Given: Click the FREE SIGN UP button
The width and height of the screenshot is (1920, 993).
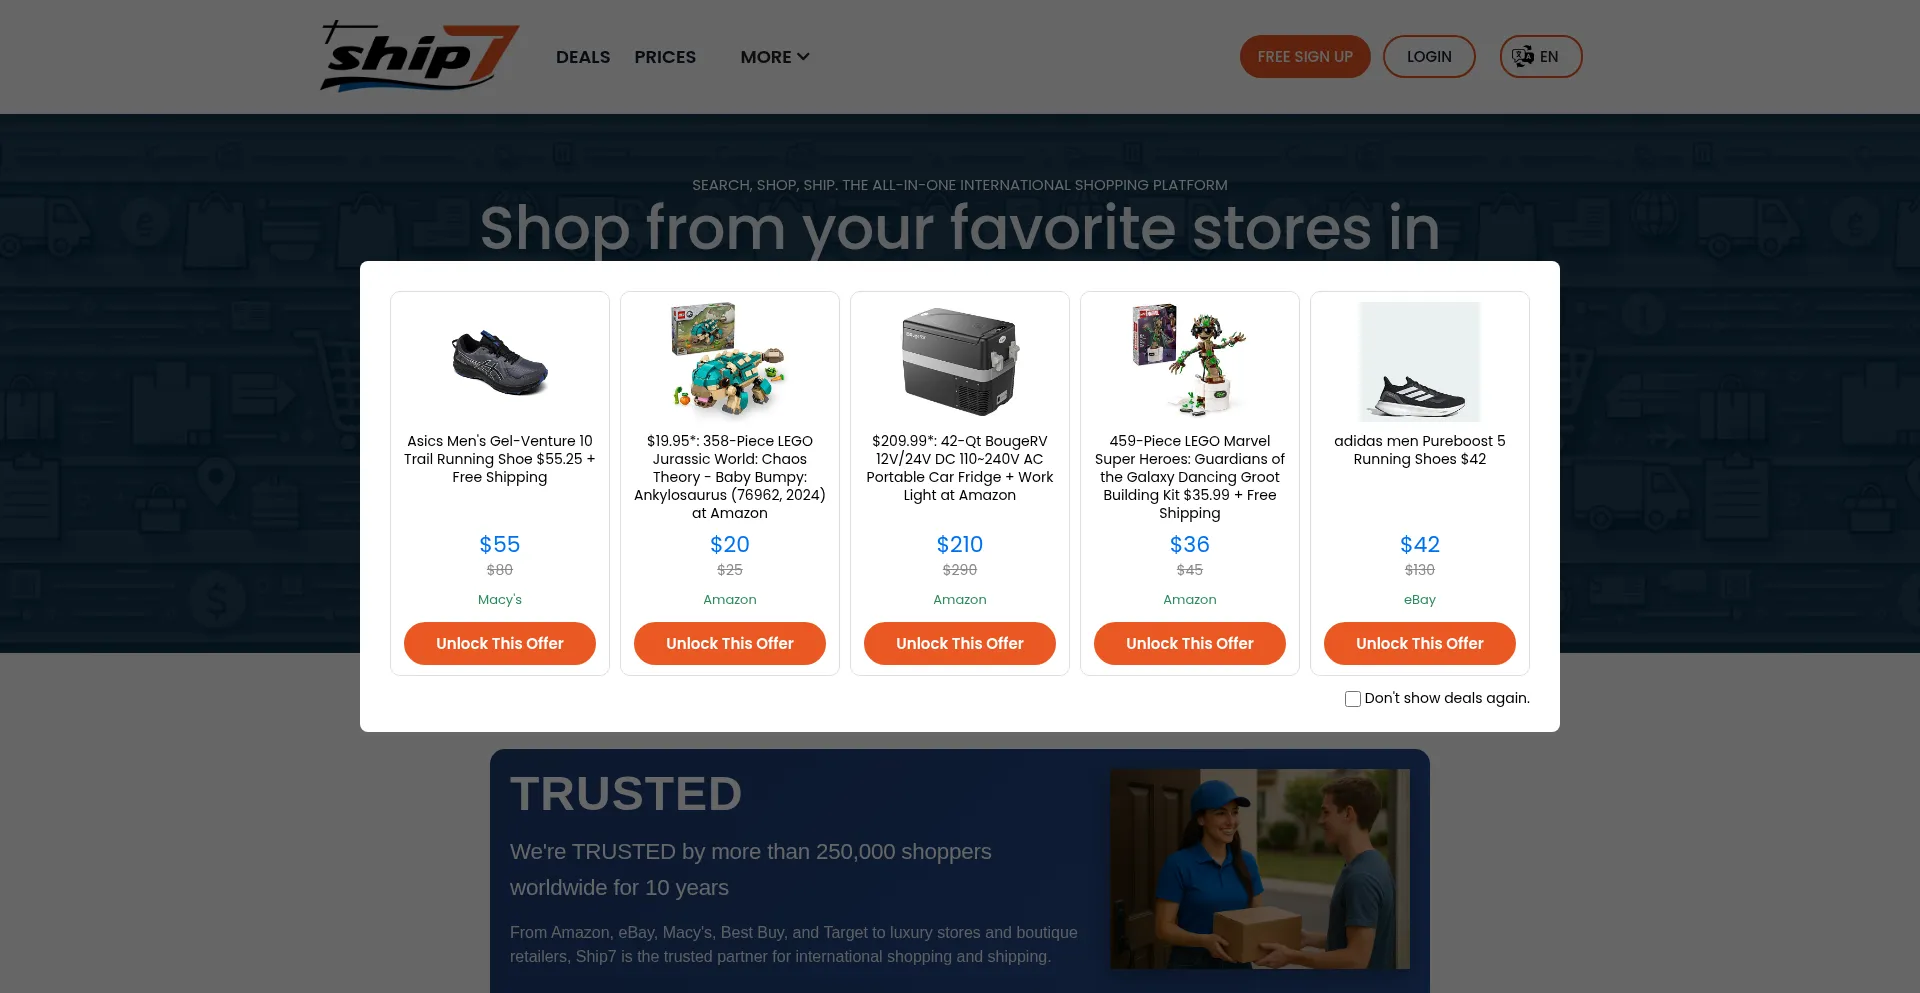Looking at the screenshot, I should click(1305, 57).
